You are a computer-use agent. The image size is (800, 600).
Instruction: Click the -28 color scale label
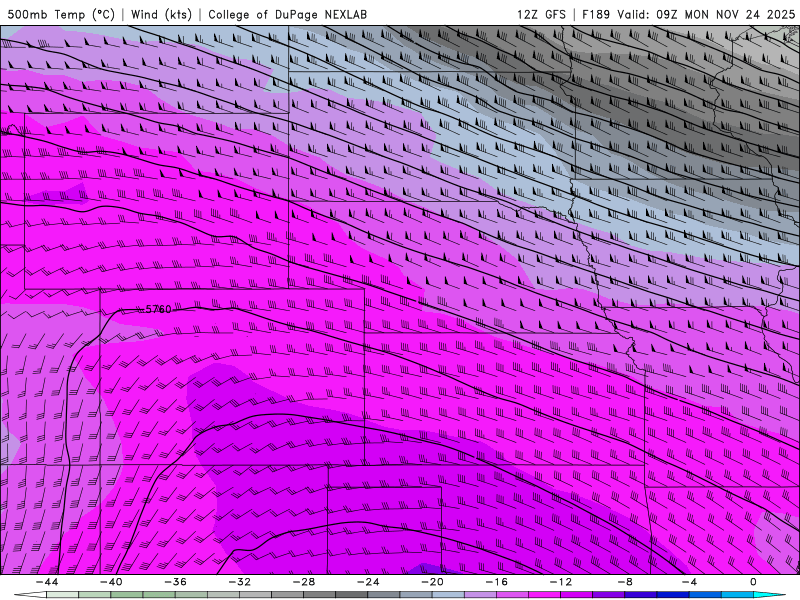(x=304, y=582)
